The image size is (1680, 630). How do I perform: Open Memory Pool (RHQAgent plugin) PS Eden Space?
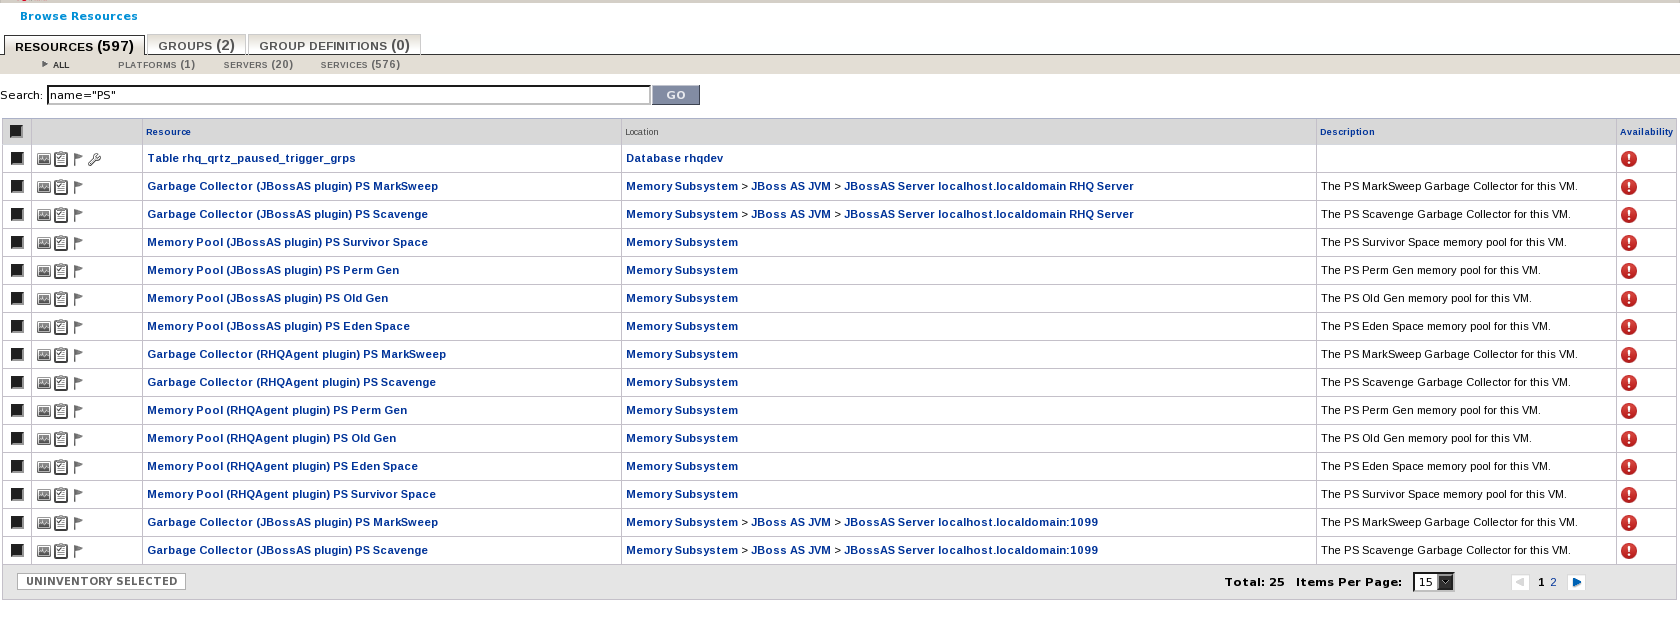282,466
